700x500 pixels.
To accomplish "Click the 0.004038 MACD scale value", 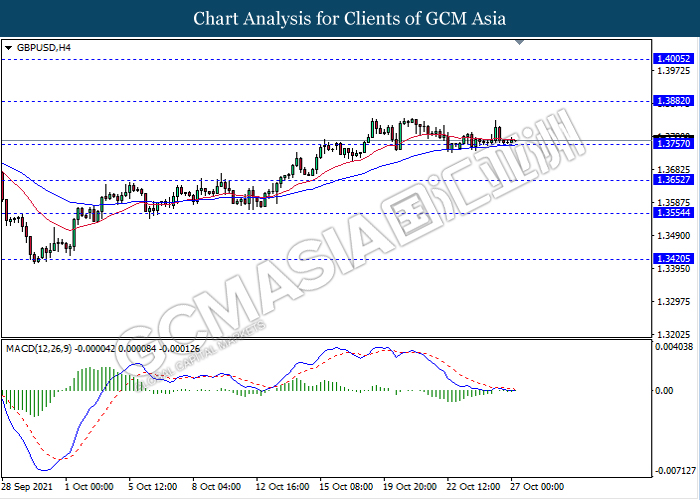I will 674,346.
